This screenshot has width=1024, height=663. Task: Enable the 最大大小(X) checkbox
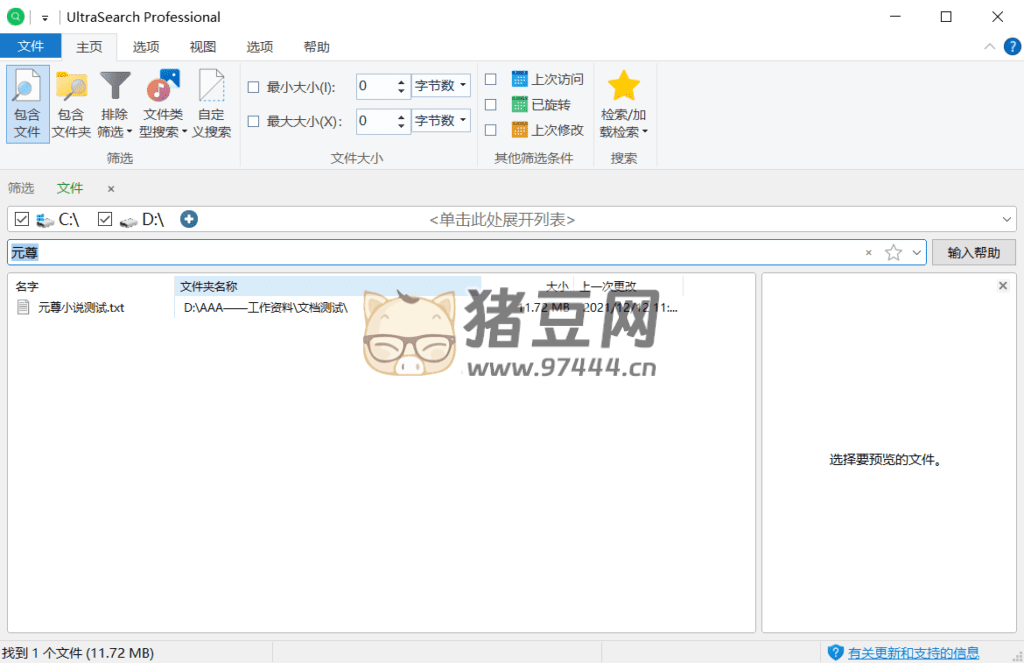pos(253,121)
